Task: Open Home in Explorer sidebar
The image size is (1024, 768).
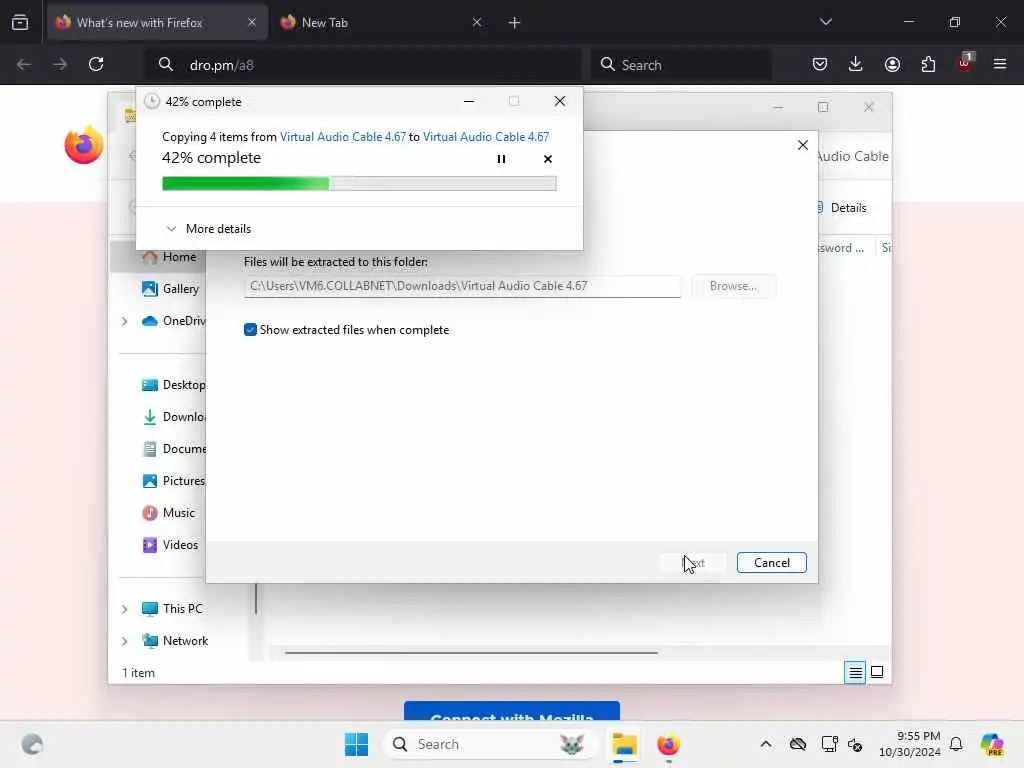Action: point(170,257)
